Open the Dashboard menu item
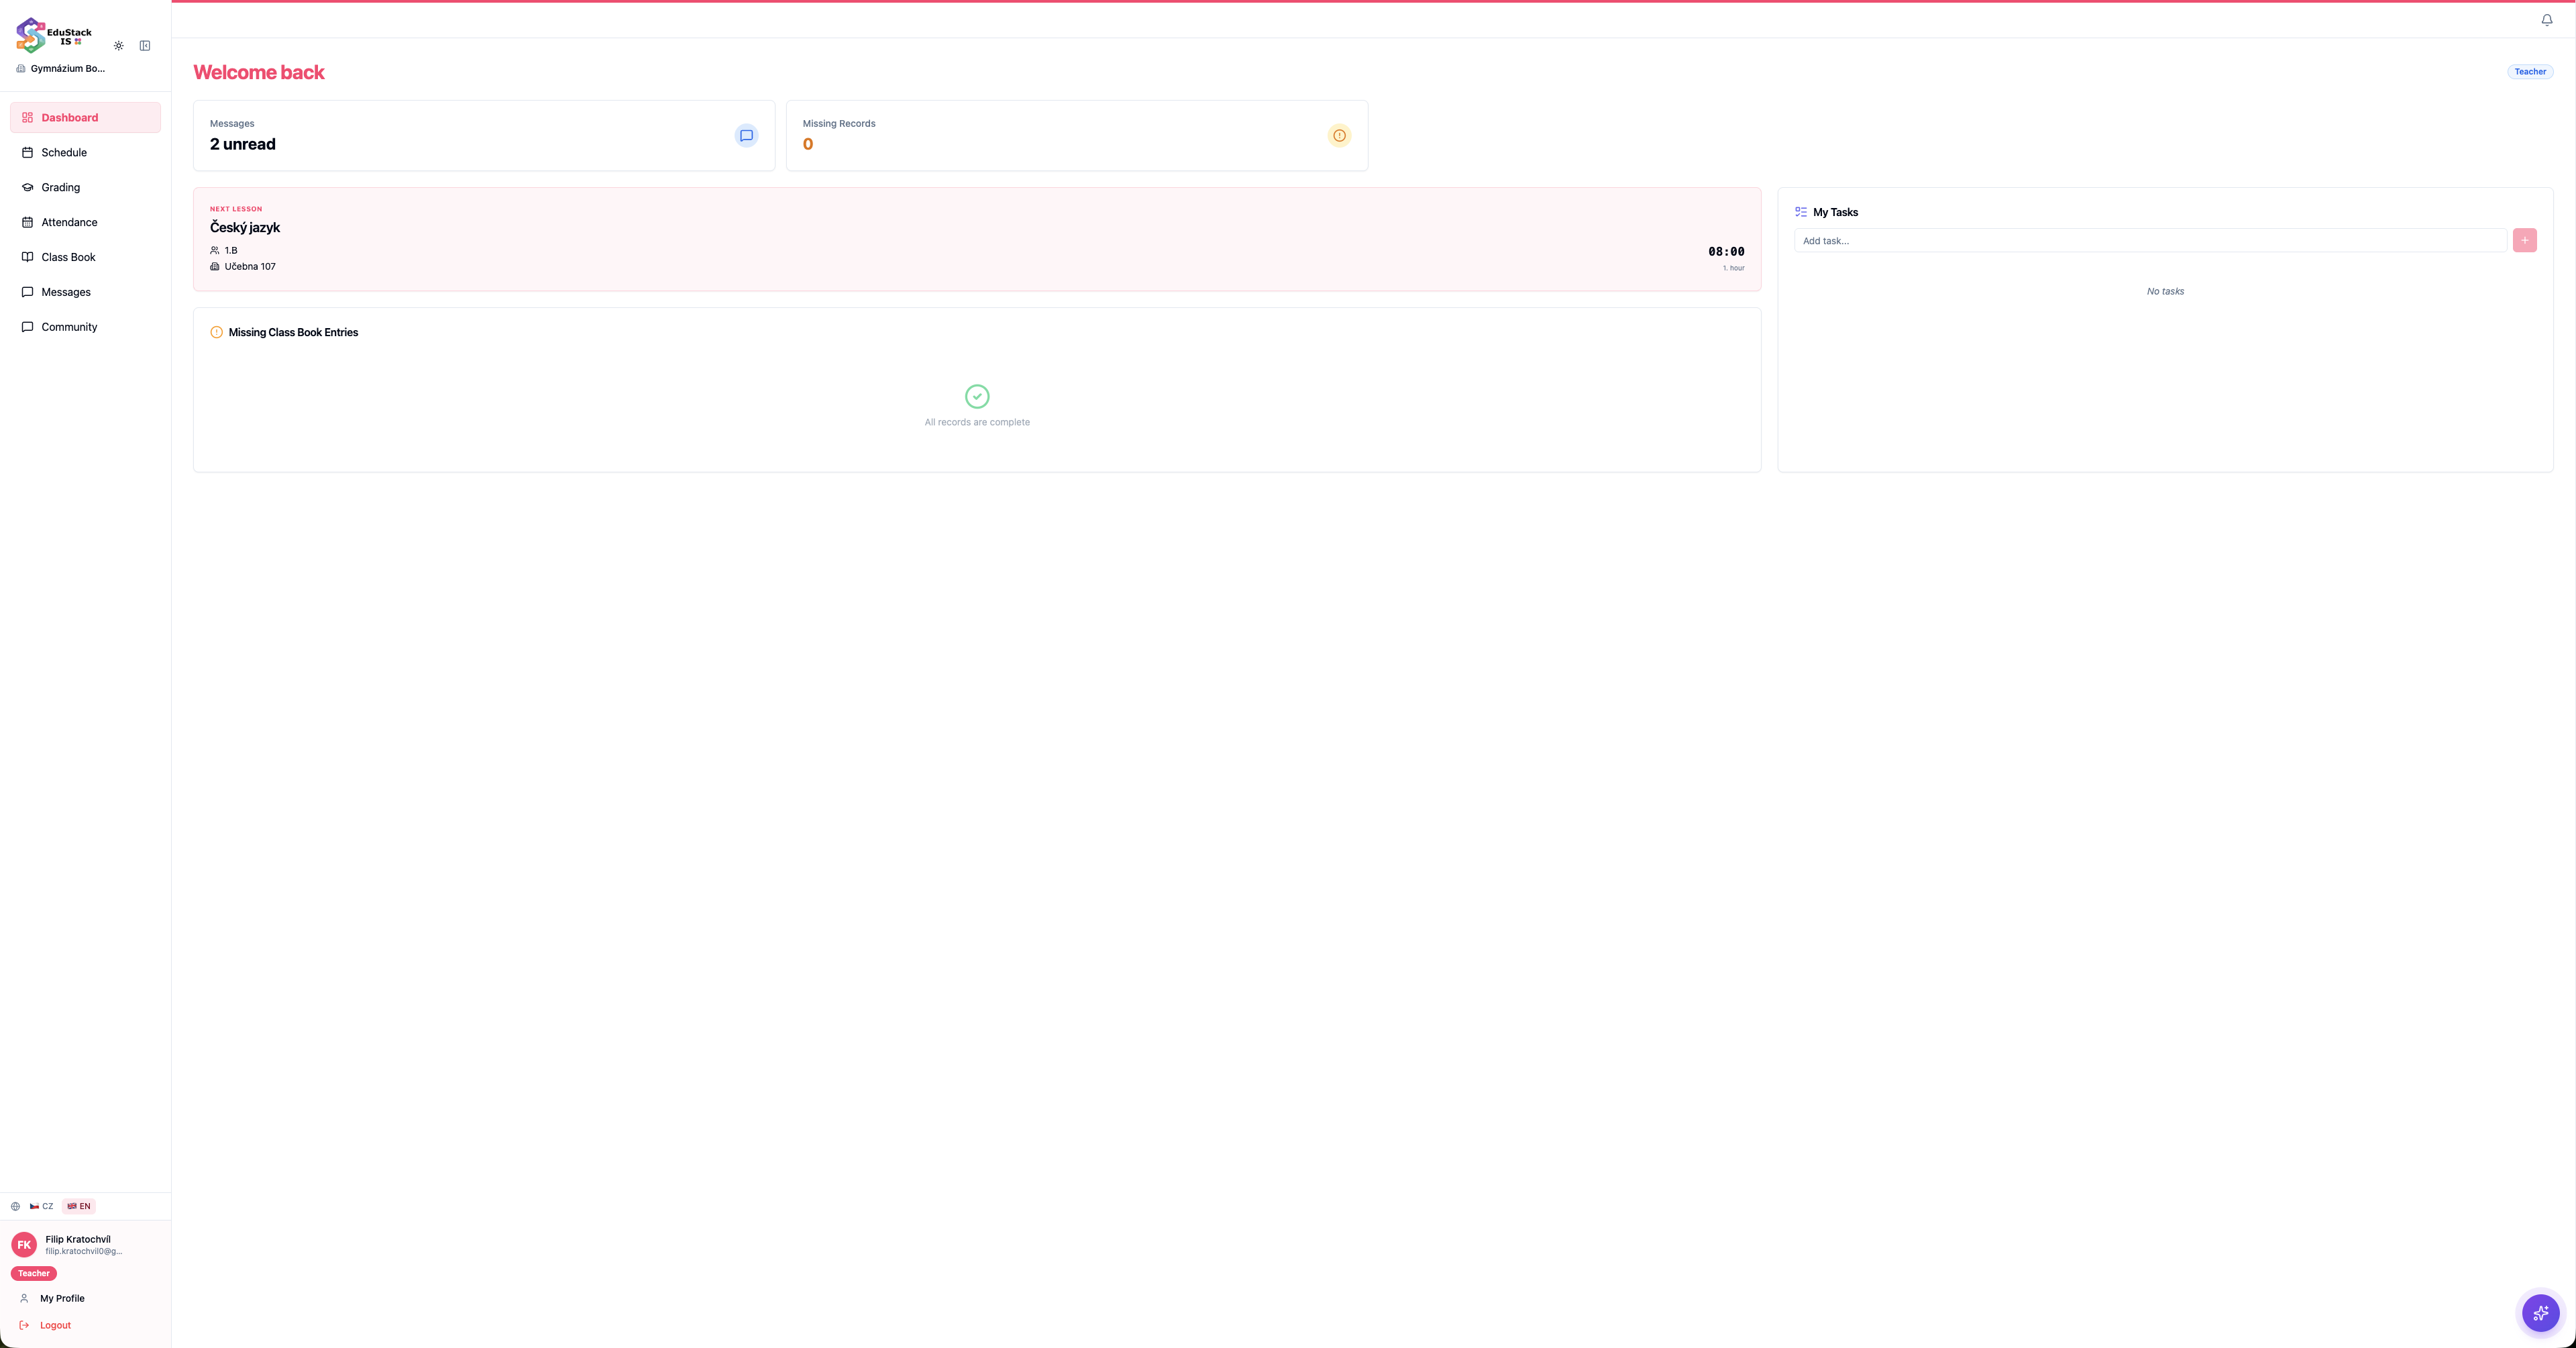Image resolution: width=2576 pixels, height=1348 pixels. click(x=85, y=118)
